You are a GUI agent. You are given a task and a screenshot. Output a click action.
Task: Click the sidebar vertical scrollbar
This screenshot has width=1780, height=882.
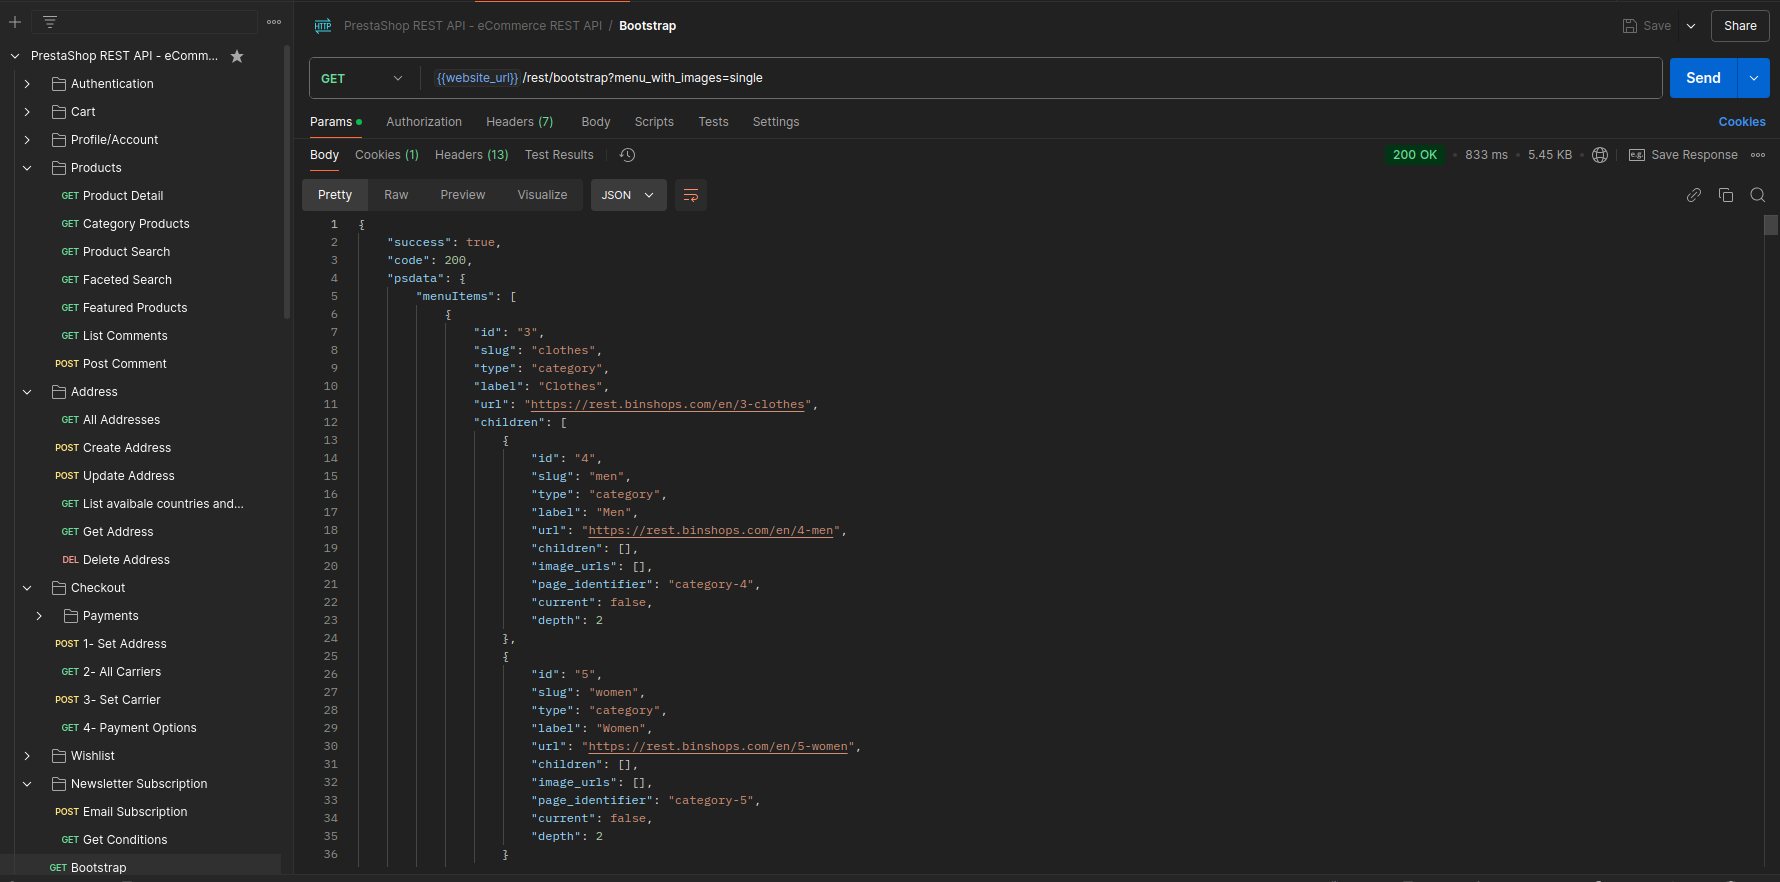point(287,180)
